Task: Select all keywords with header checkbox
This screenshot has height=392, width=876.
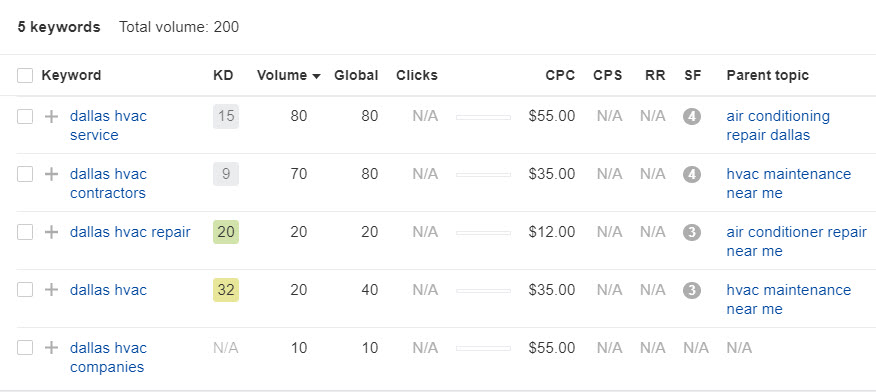Action: (25, 75)
